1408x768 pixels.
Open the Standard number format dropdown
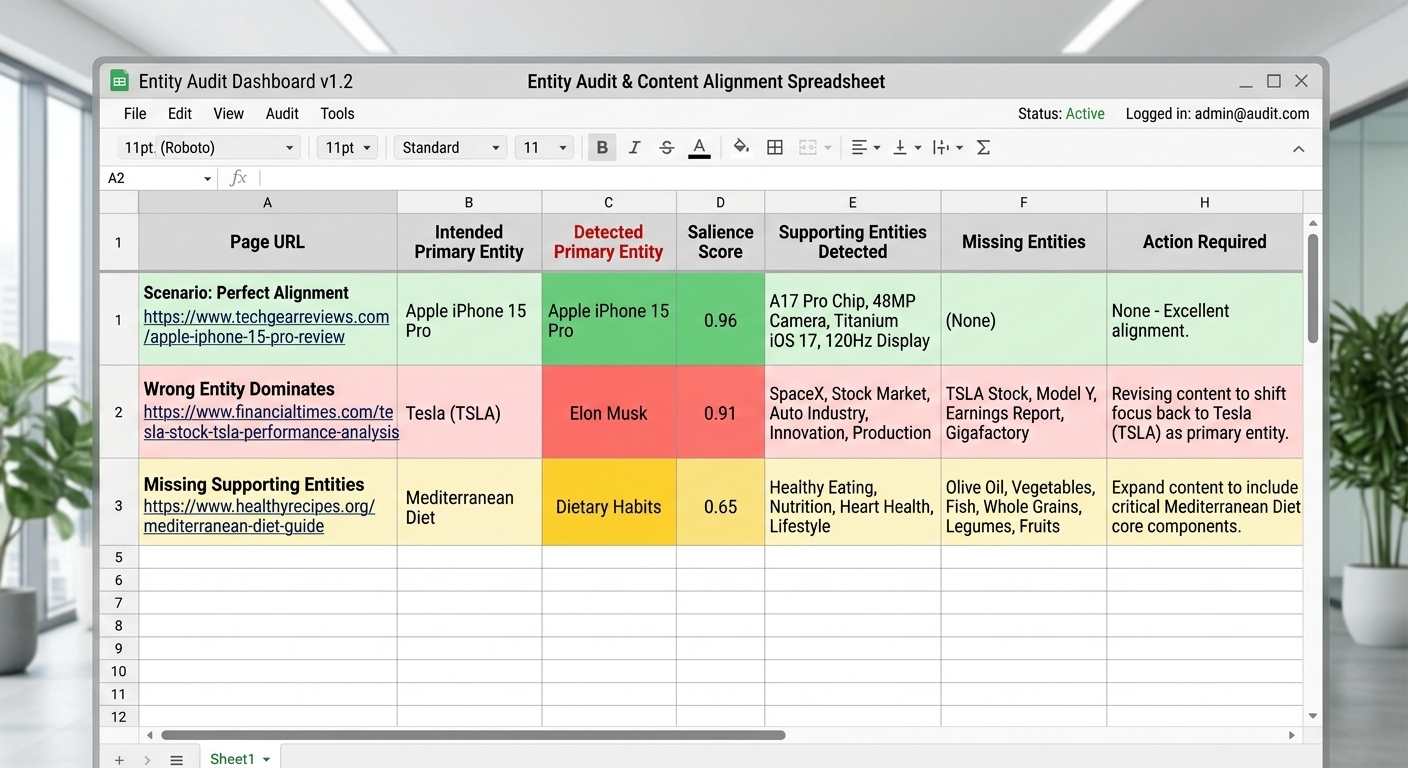449,147
